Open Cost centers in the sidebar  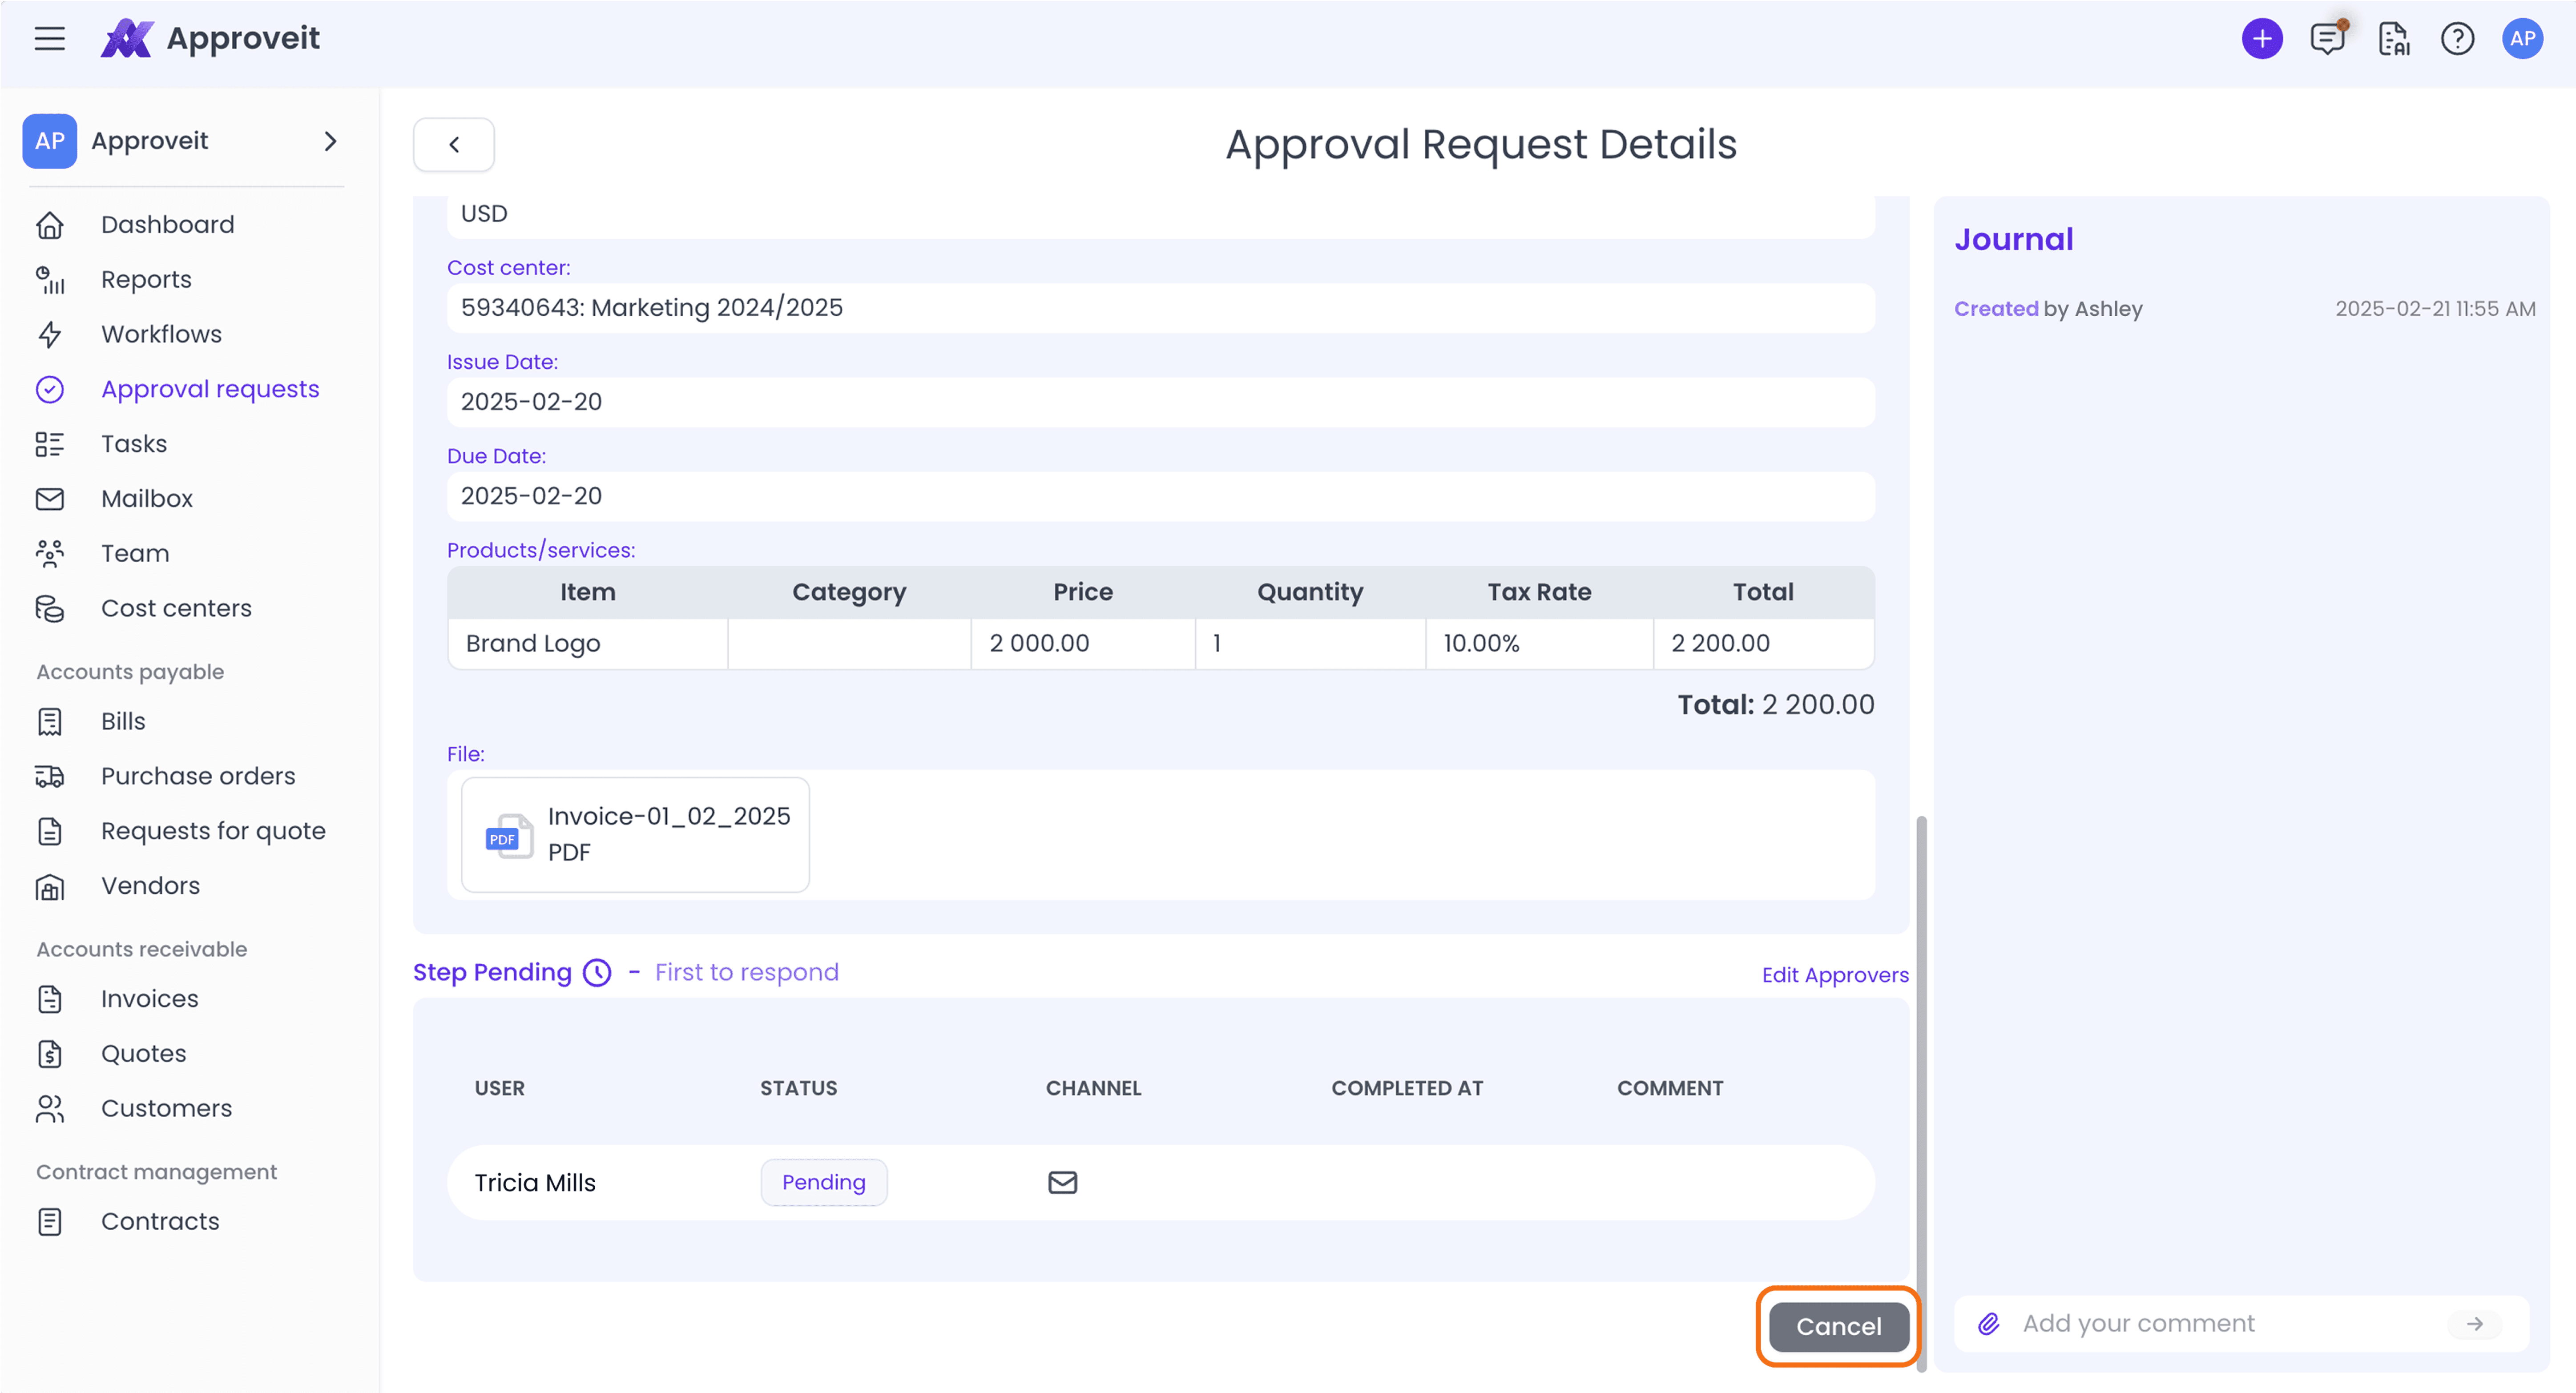point(176,609)
